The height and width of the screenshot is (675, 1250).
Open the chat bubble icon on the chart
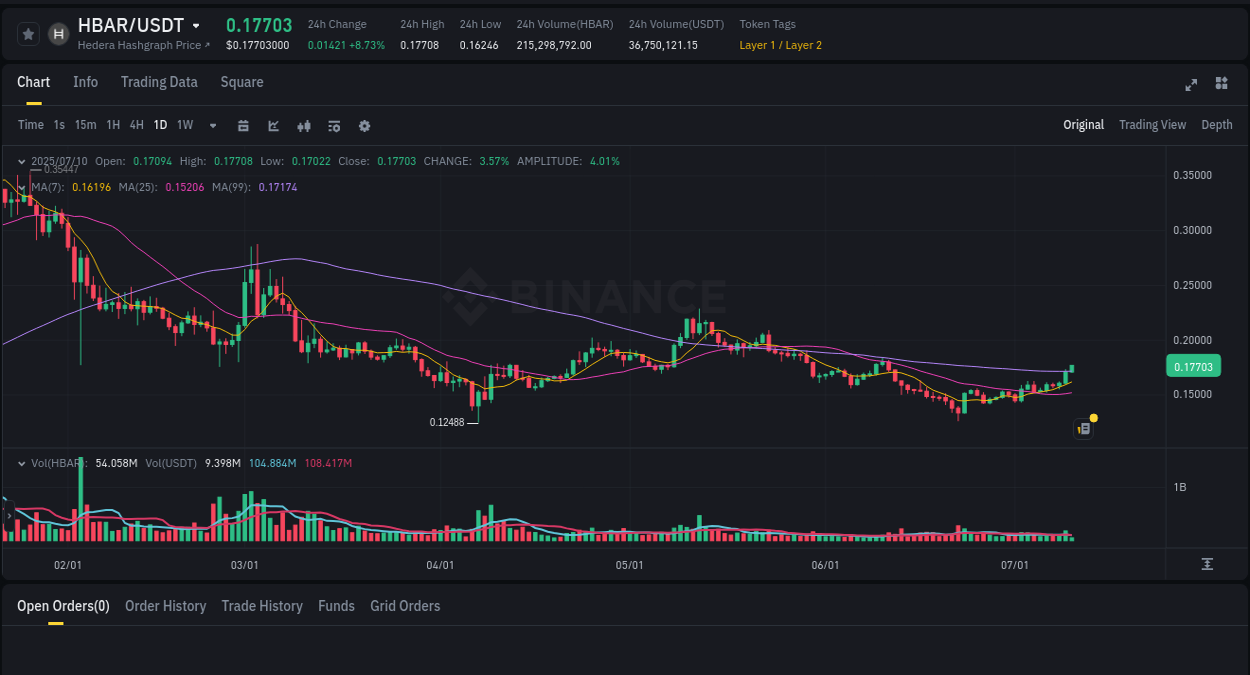(1083, 428)
